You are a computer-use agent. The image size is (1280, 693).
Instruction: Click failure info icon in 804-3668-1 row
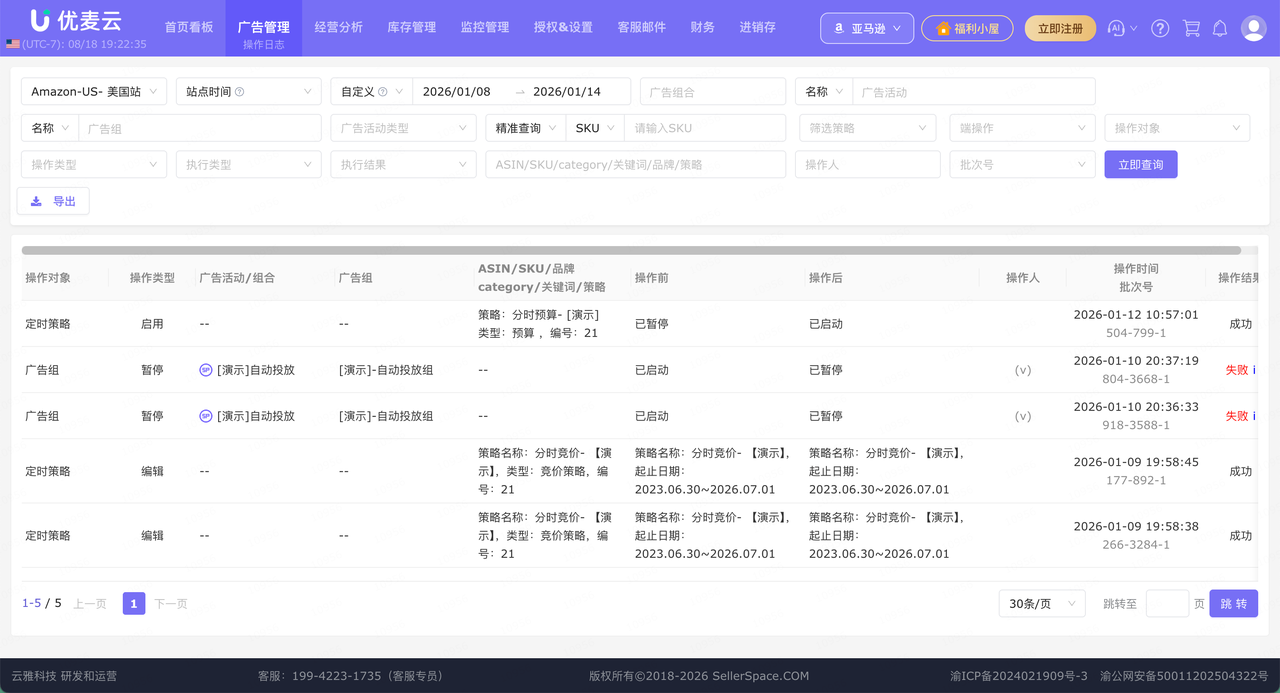[1254, 370]
